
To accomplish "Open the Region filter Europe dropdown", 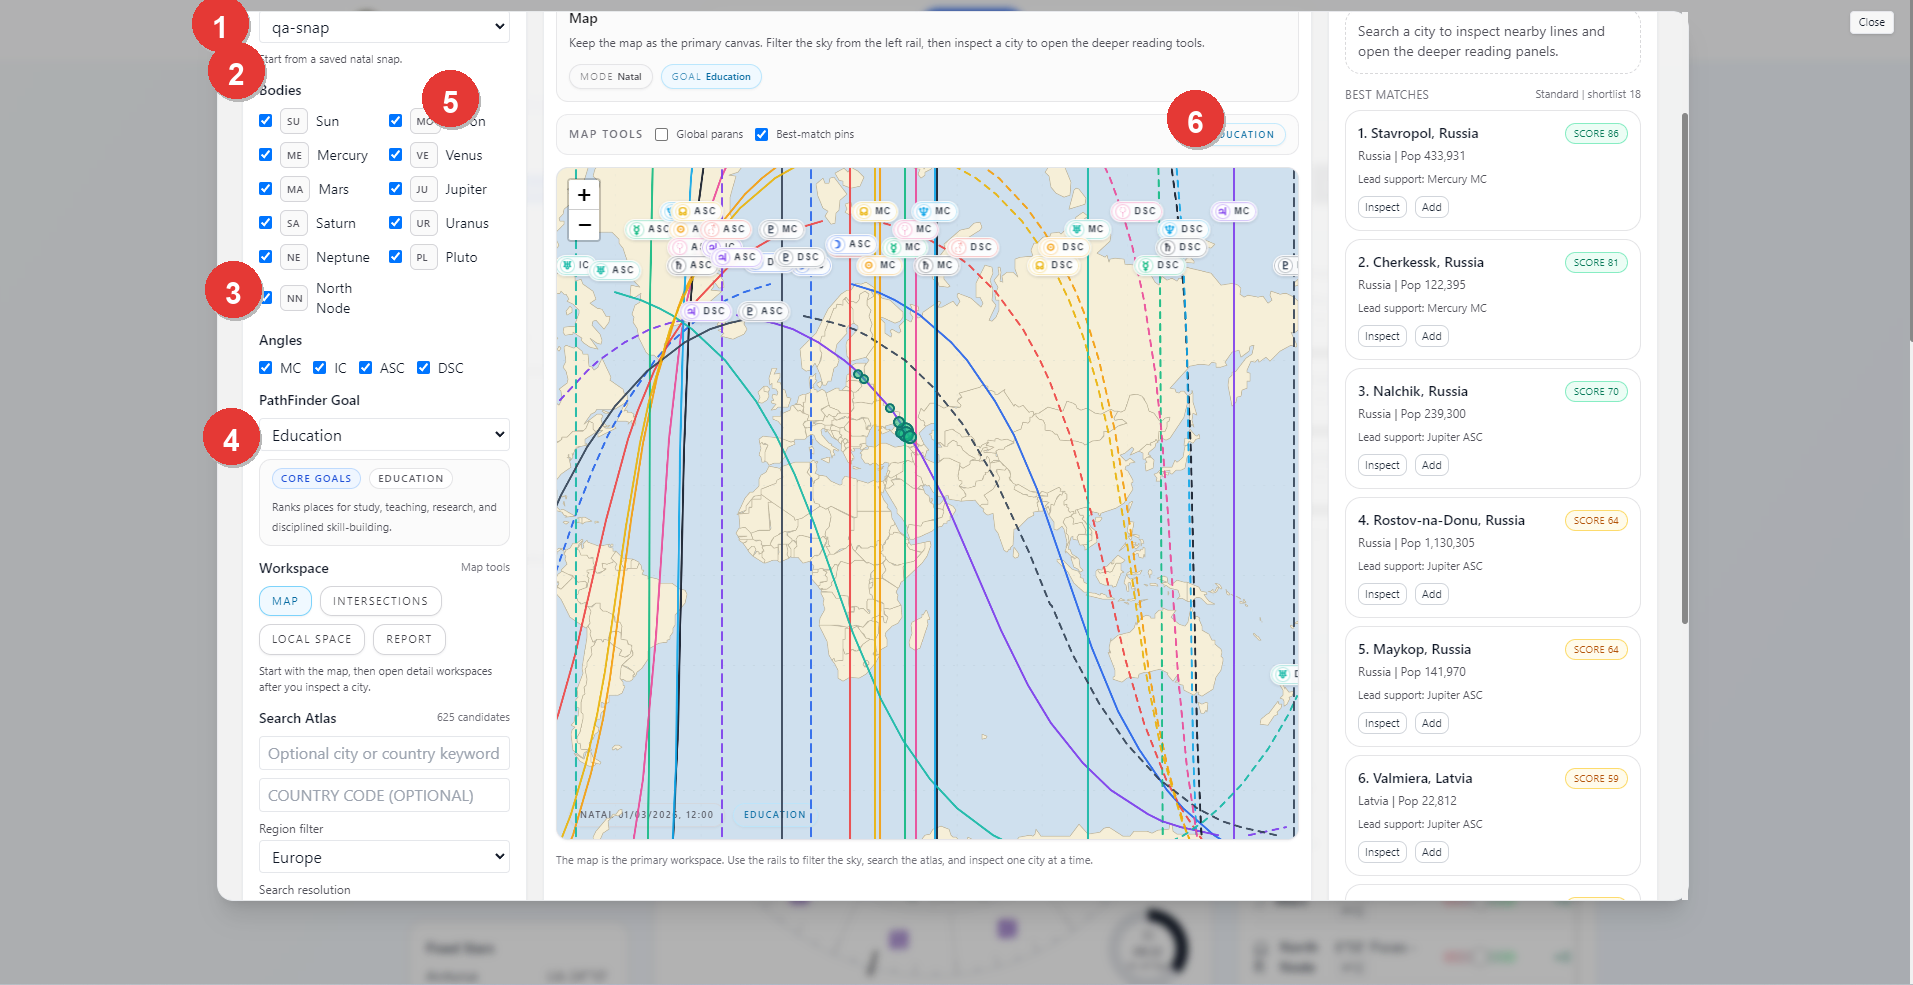I will point(384,857).
